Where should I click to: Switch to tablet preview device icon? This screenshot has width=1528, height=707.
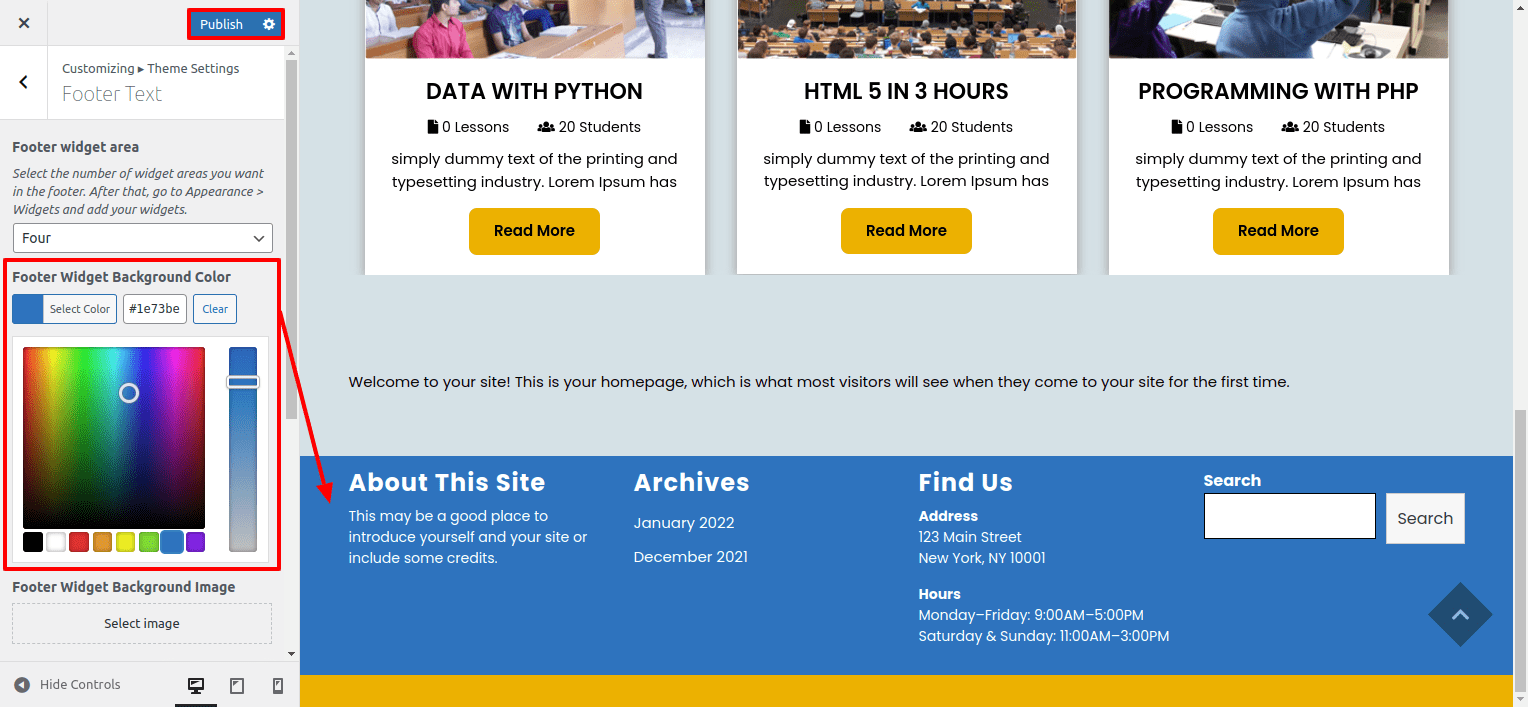pyautogui.click(x=237, y=685)
